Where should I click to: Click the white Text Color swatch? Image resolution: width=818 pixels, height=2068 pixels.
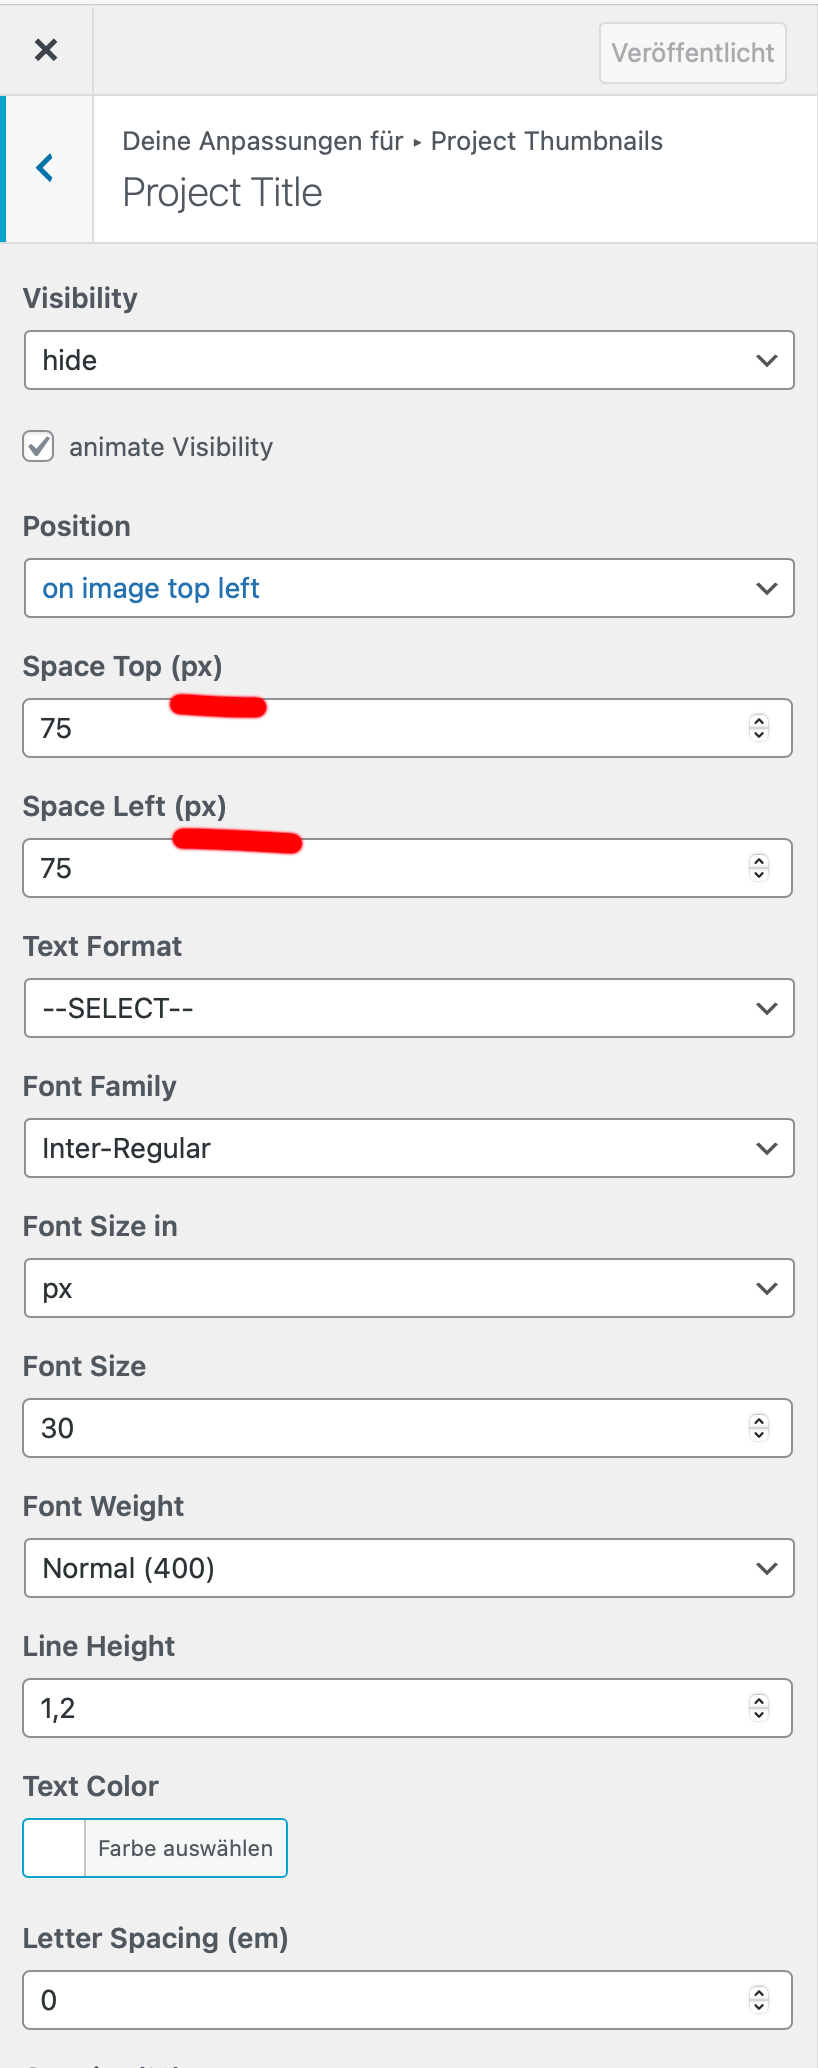tap(55, 1848)
